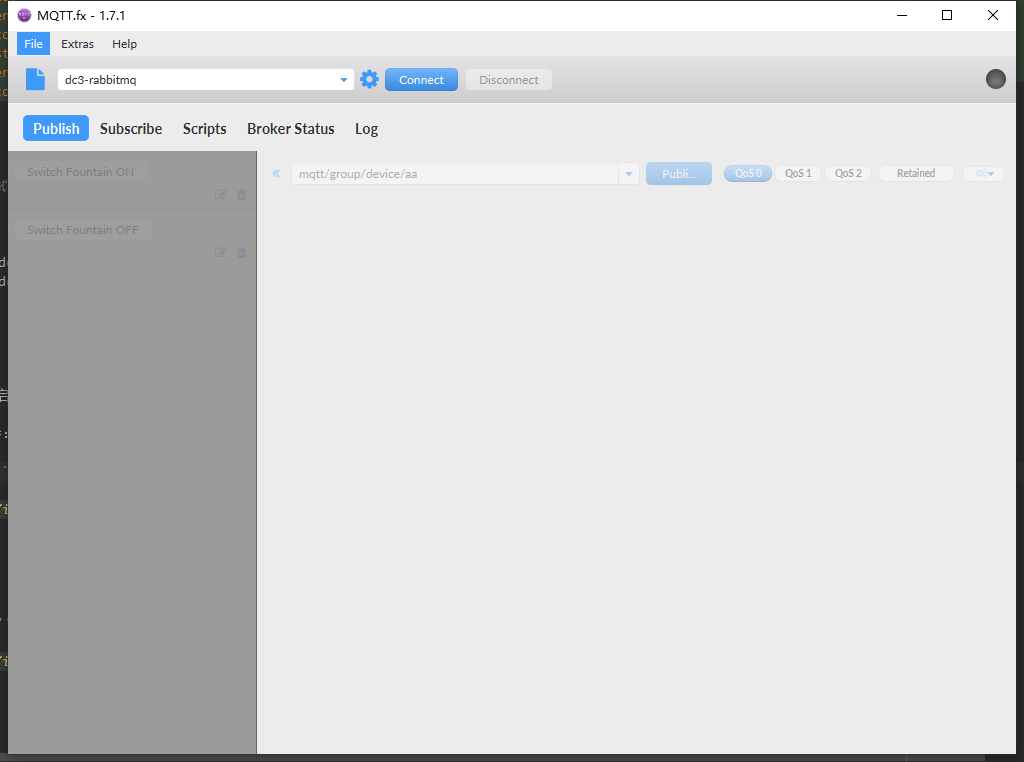Toggle the Retained message option

click(915, 174)
